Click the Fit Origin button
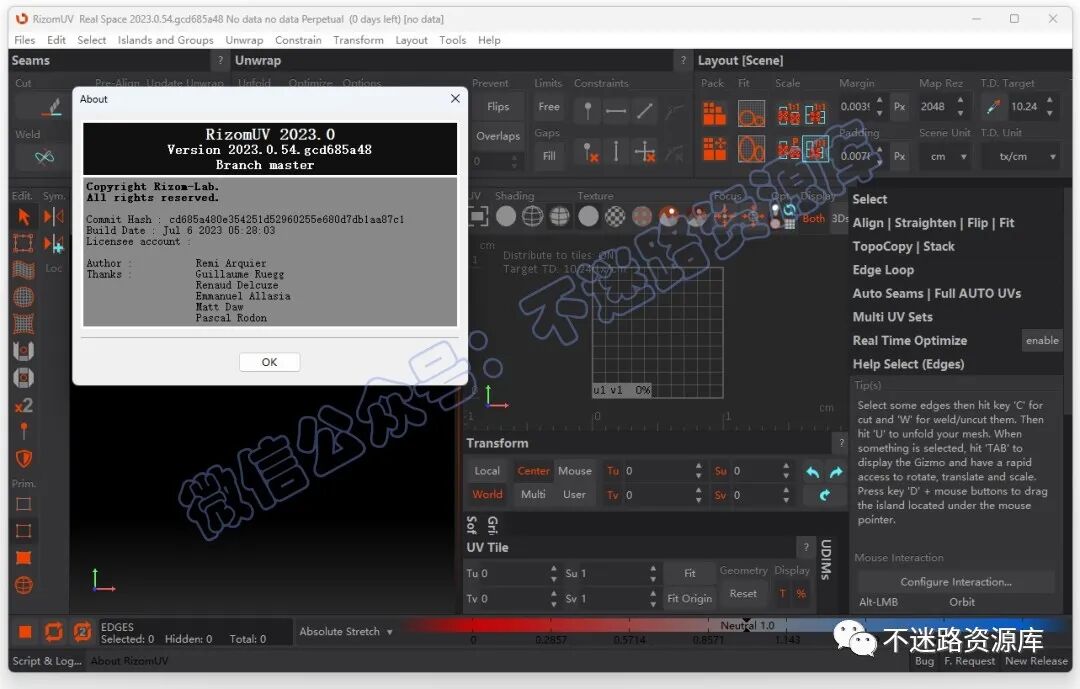Screen dimensions: 1080x689 [x=689, y=599]
